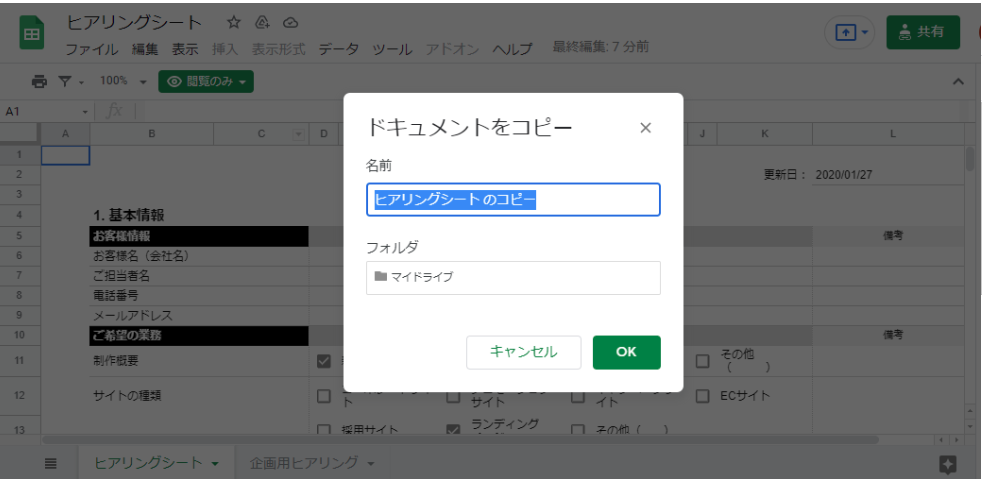Image resolution: width=983 pixels, height=480 pixels.
Task: Select row 5 header
Action: tap(20, 236)
